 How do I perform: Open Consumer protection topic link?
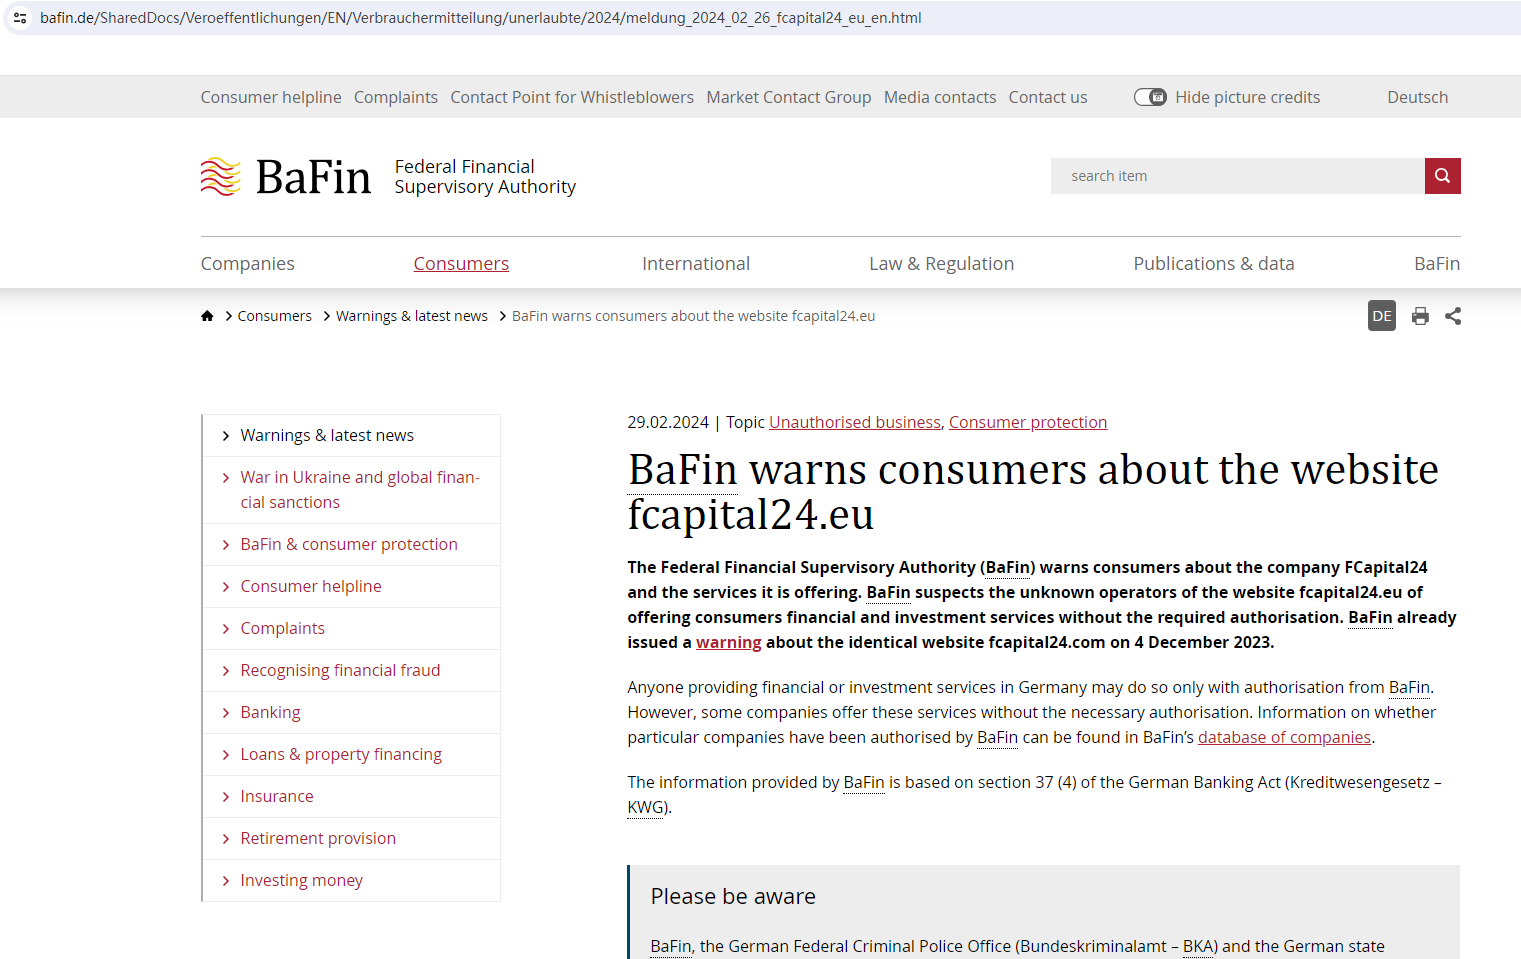[x=1028, y=422]
